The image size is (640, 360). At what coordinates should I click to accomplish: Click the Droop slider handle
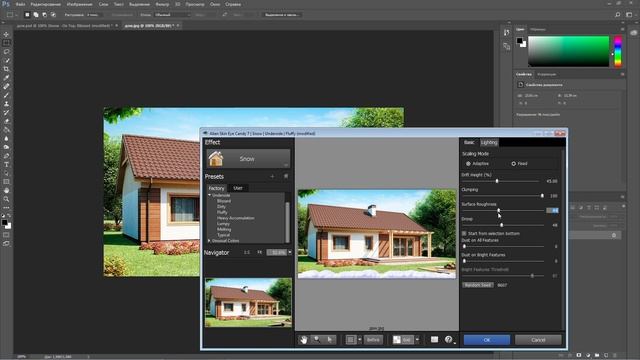coord(502,225)
